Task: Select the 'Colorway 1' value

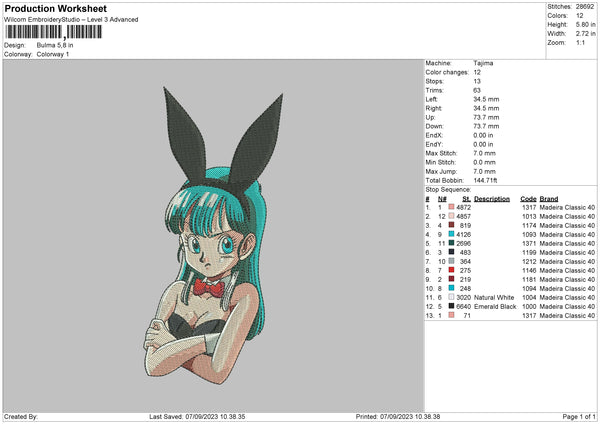Action: pyautogui.click(x=53, y=54)
